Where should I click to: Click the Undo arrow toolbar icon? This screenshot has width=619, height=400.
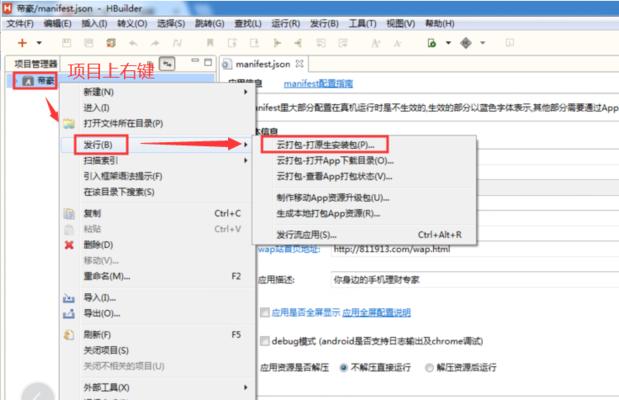[x=133, y=43]
